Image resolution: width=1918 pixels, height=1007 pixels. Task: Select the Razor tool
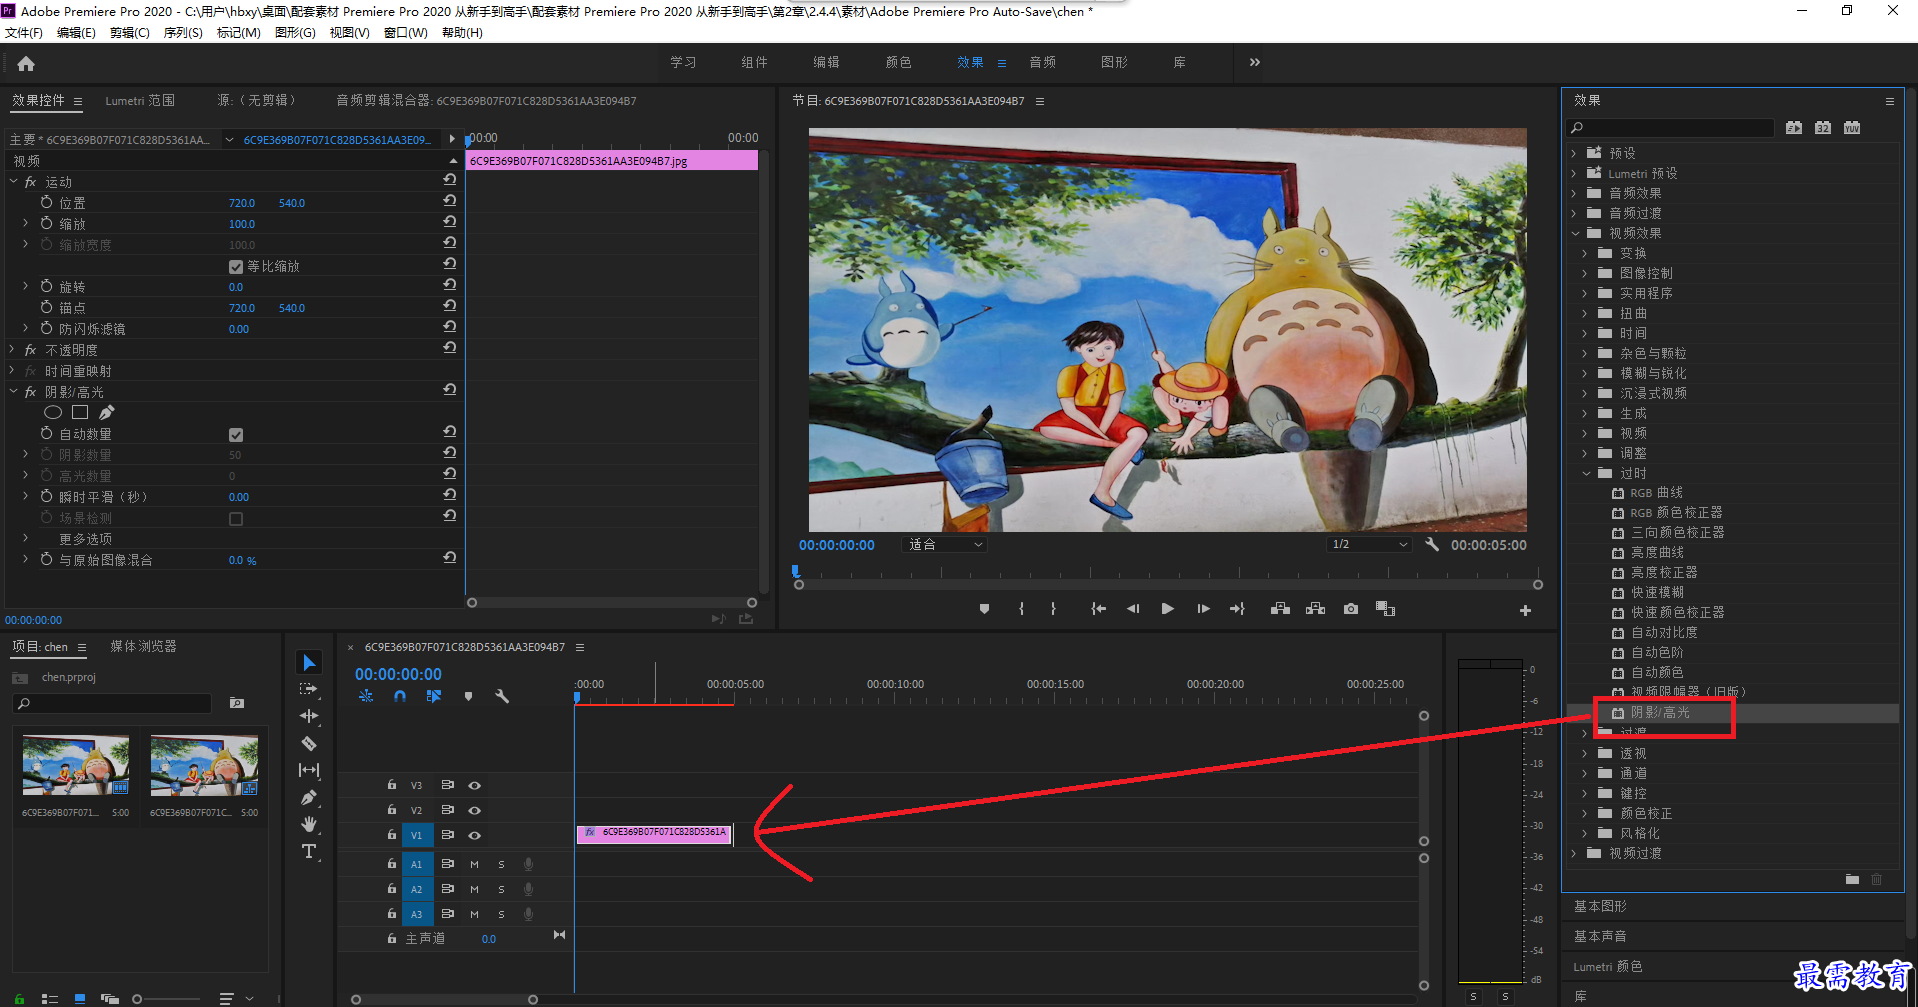pyautogui.click(x=309, y=743)
